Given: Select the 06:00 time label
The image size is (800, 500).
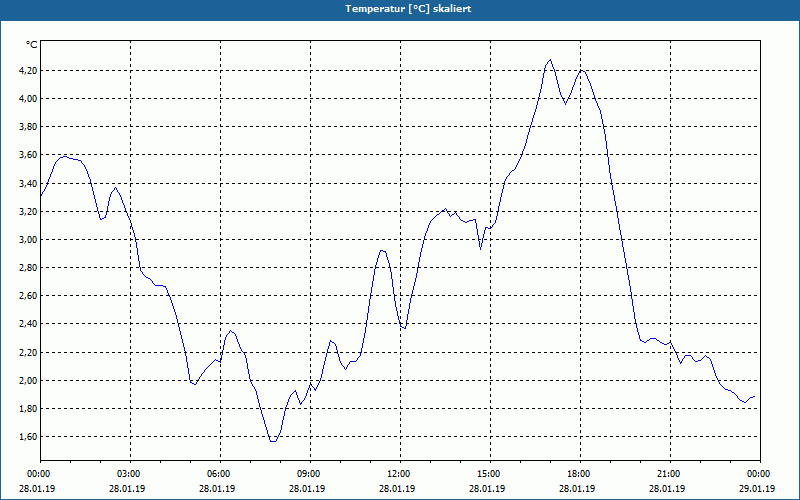Looking at the screenshot, I should (219, 474).
